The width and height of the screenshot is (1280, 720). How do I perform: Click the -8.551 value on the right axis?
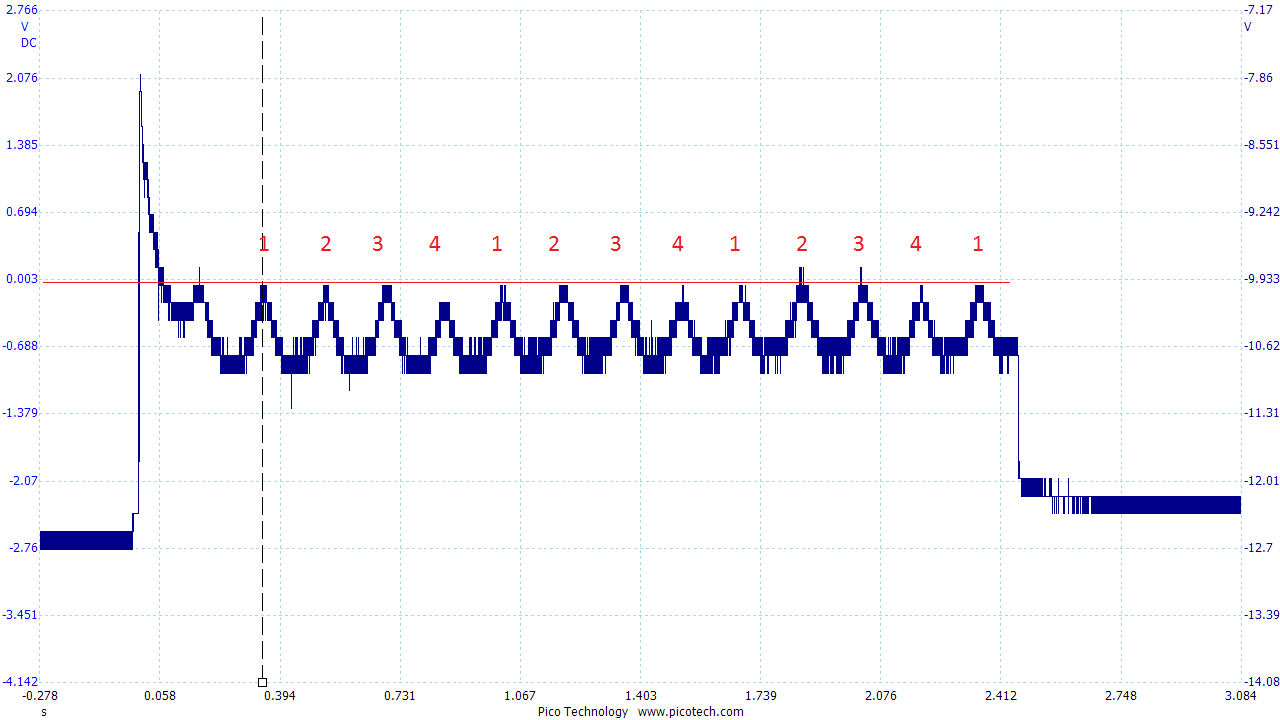tap(1261, 145)
